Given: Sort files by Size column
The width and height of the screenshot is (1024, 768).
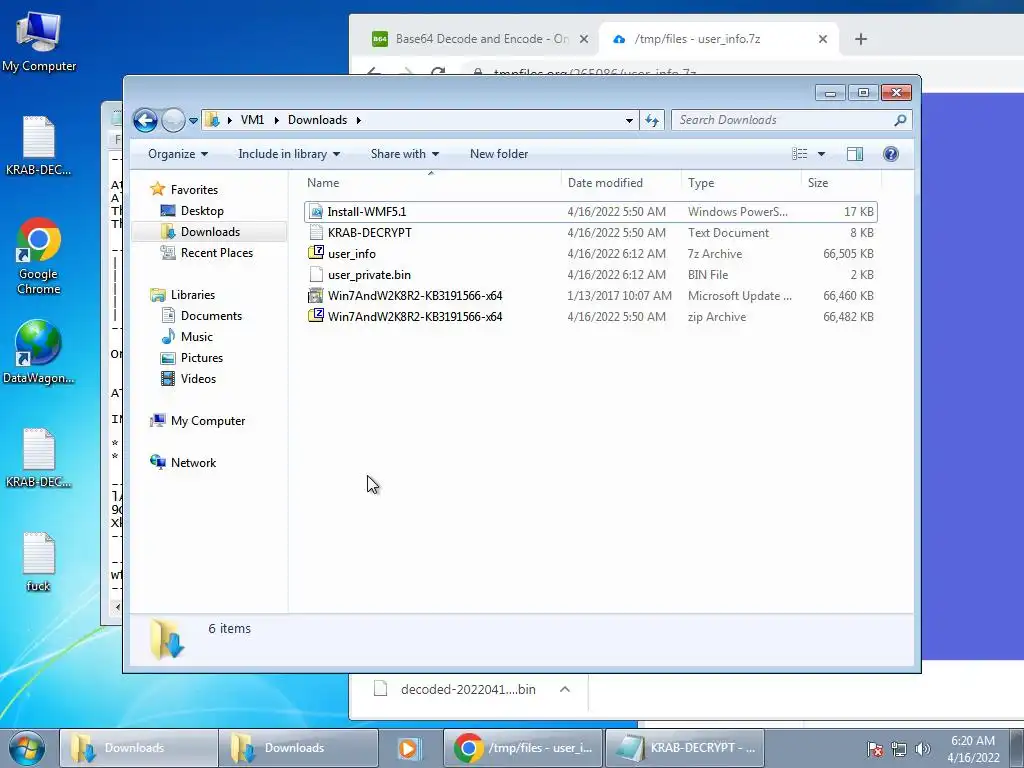Looking at the screenshot, I should coord(841,183).
